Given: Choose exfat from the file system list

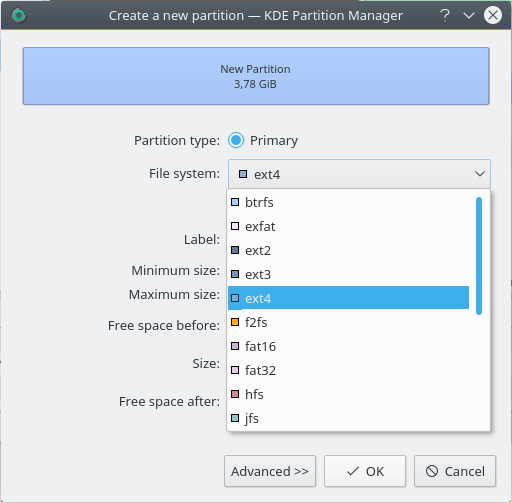Looking at the screenshot, I should coord(348,226).
